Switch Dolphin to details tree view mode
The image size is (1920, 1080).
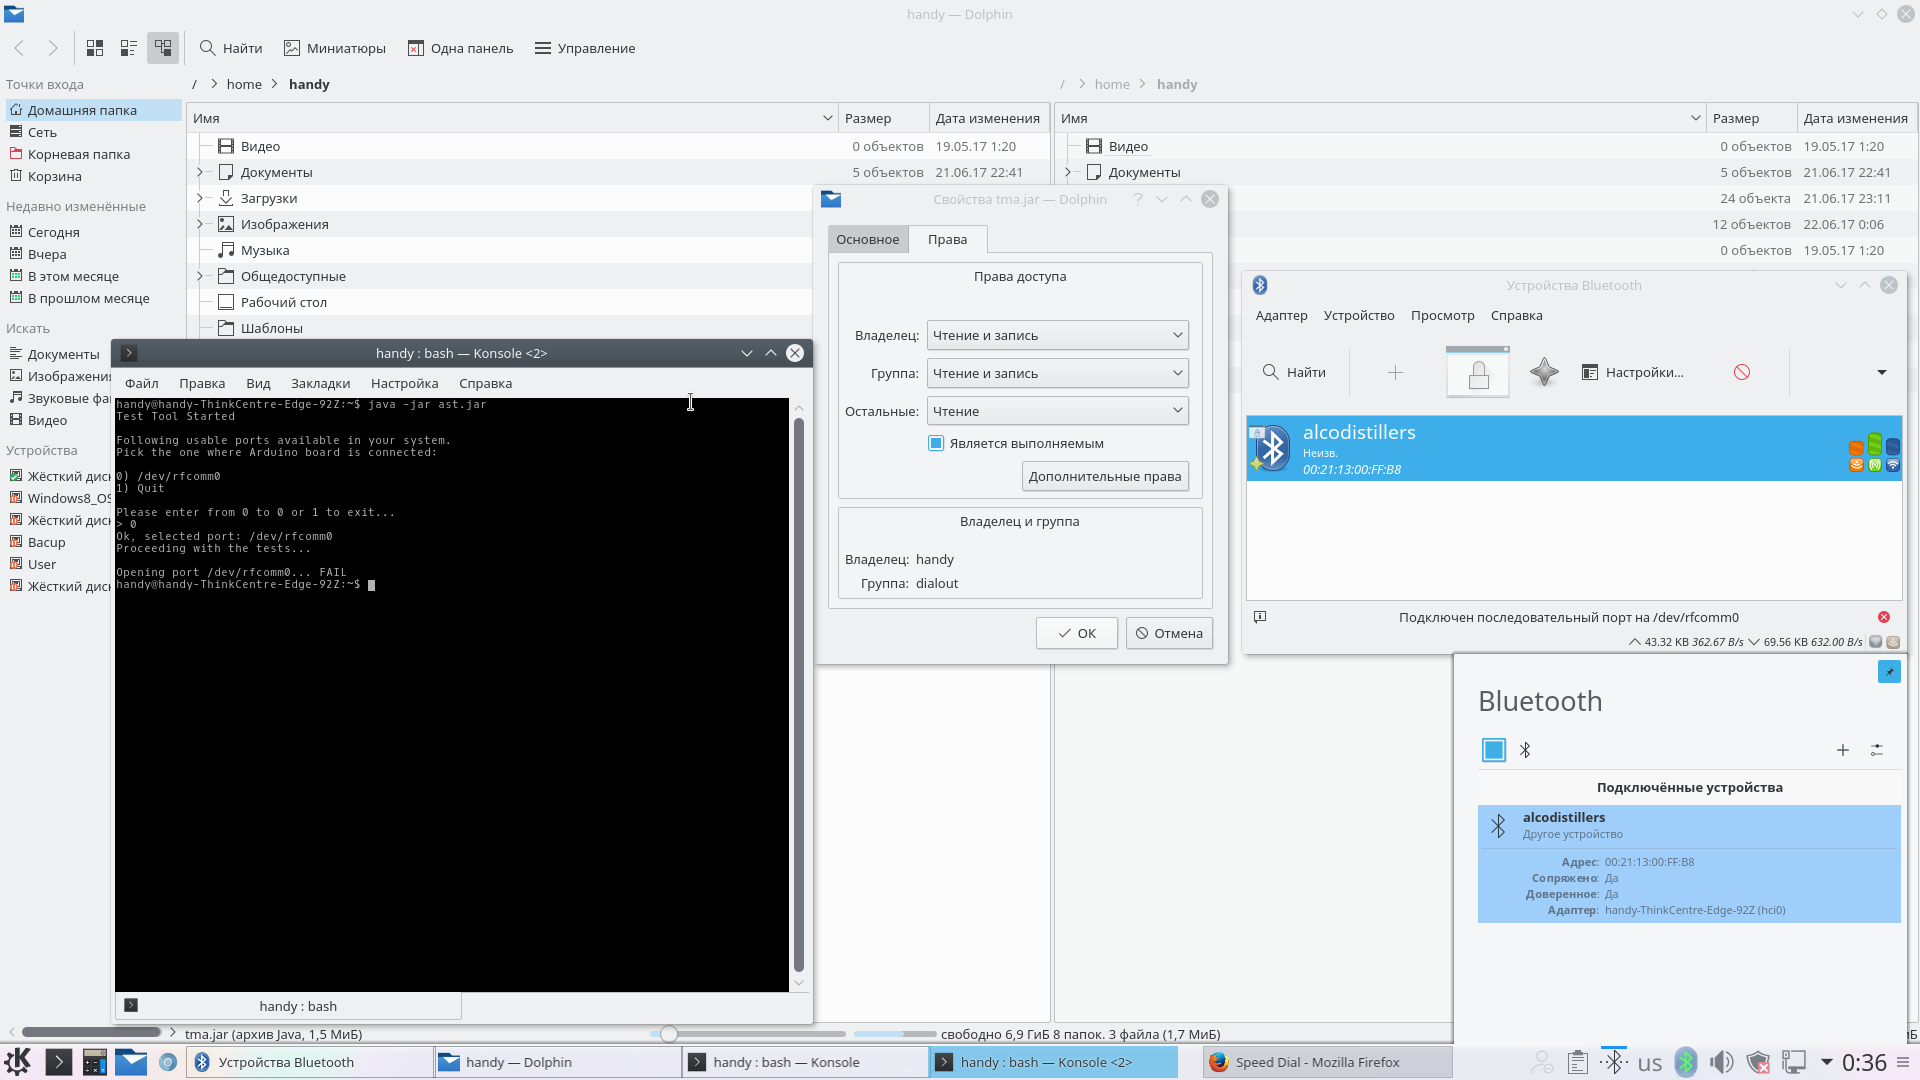click(163, 48)
